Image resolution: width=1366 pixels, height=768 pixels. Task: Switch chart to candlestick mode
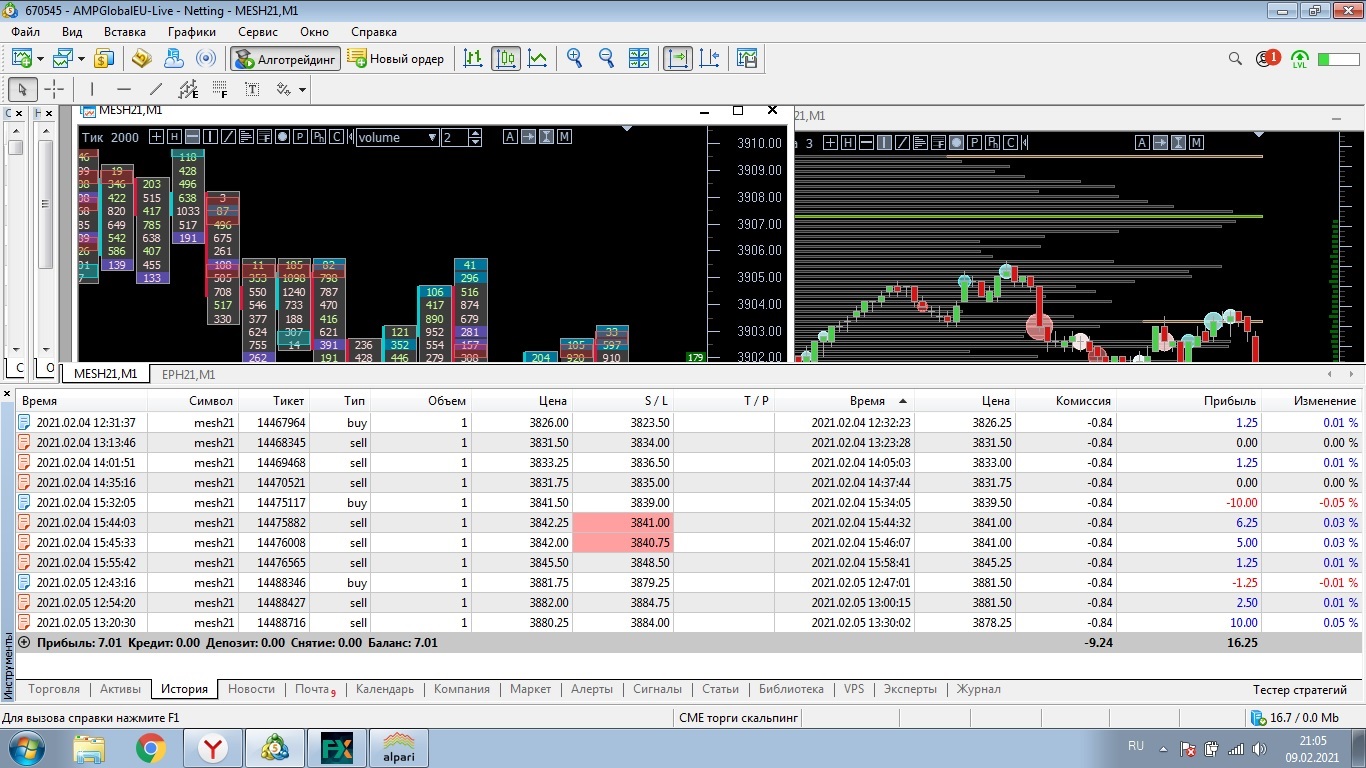pyautogui.click(x=506, y=59)
